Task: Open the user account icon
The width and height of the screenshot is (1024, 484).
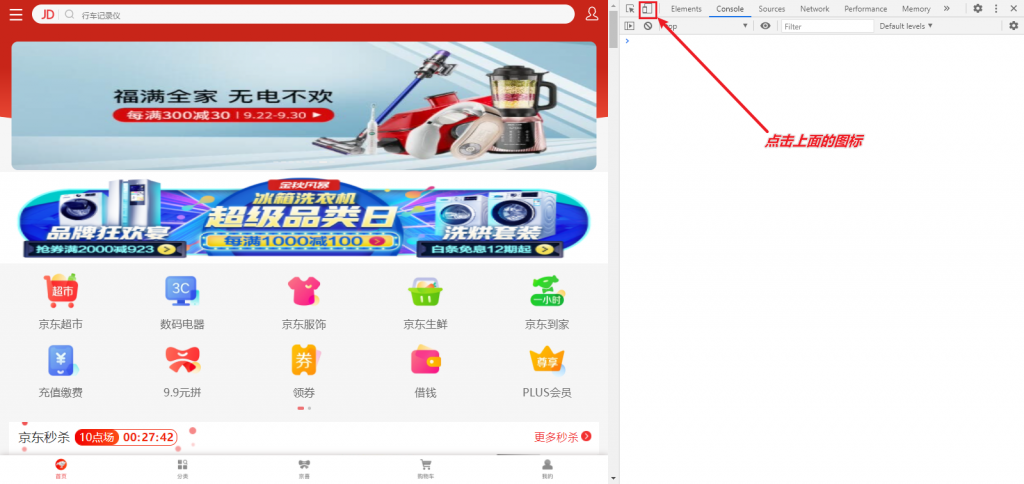Action: (592, 14)
